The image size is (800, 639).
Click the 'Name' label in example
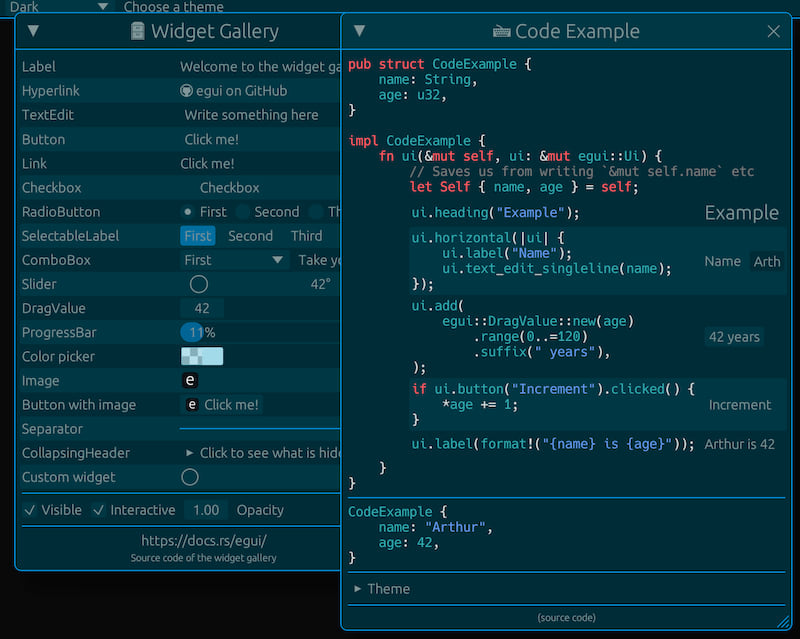[722, 261]
